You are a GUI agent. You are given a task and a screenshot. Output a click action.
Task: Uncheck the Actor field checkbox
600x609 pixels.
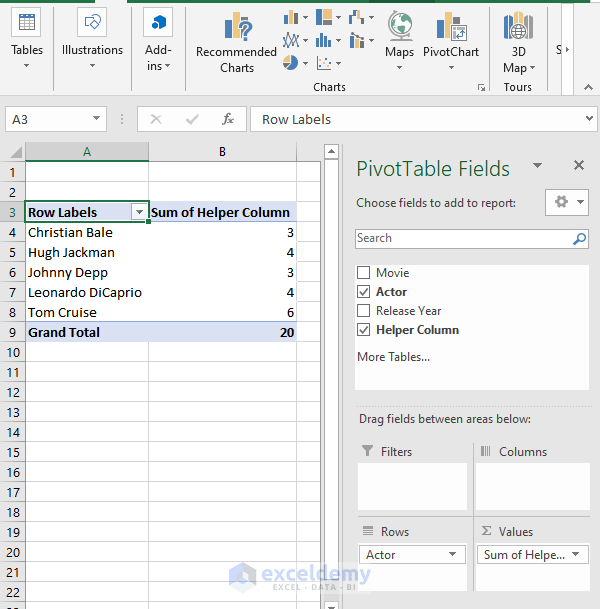(x=363, y=292)
